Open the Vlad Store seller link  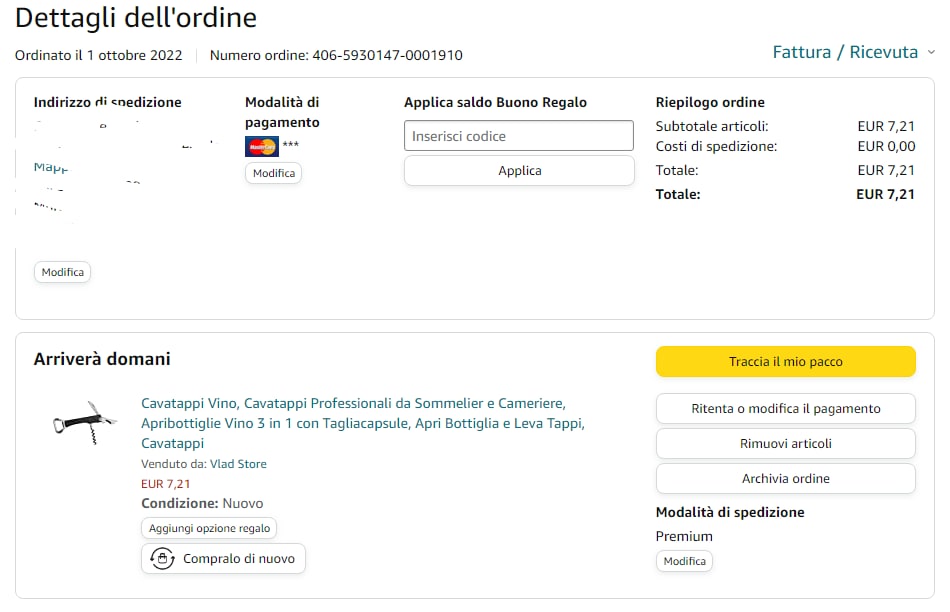pyautogui.click(x=238, y=464)
